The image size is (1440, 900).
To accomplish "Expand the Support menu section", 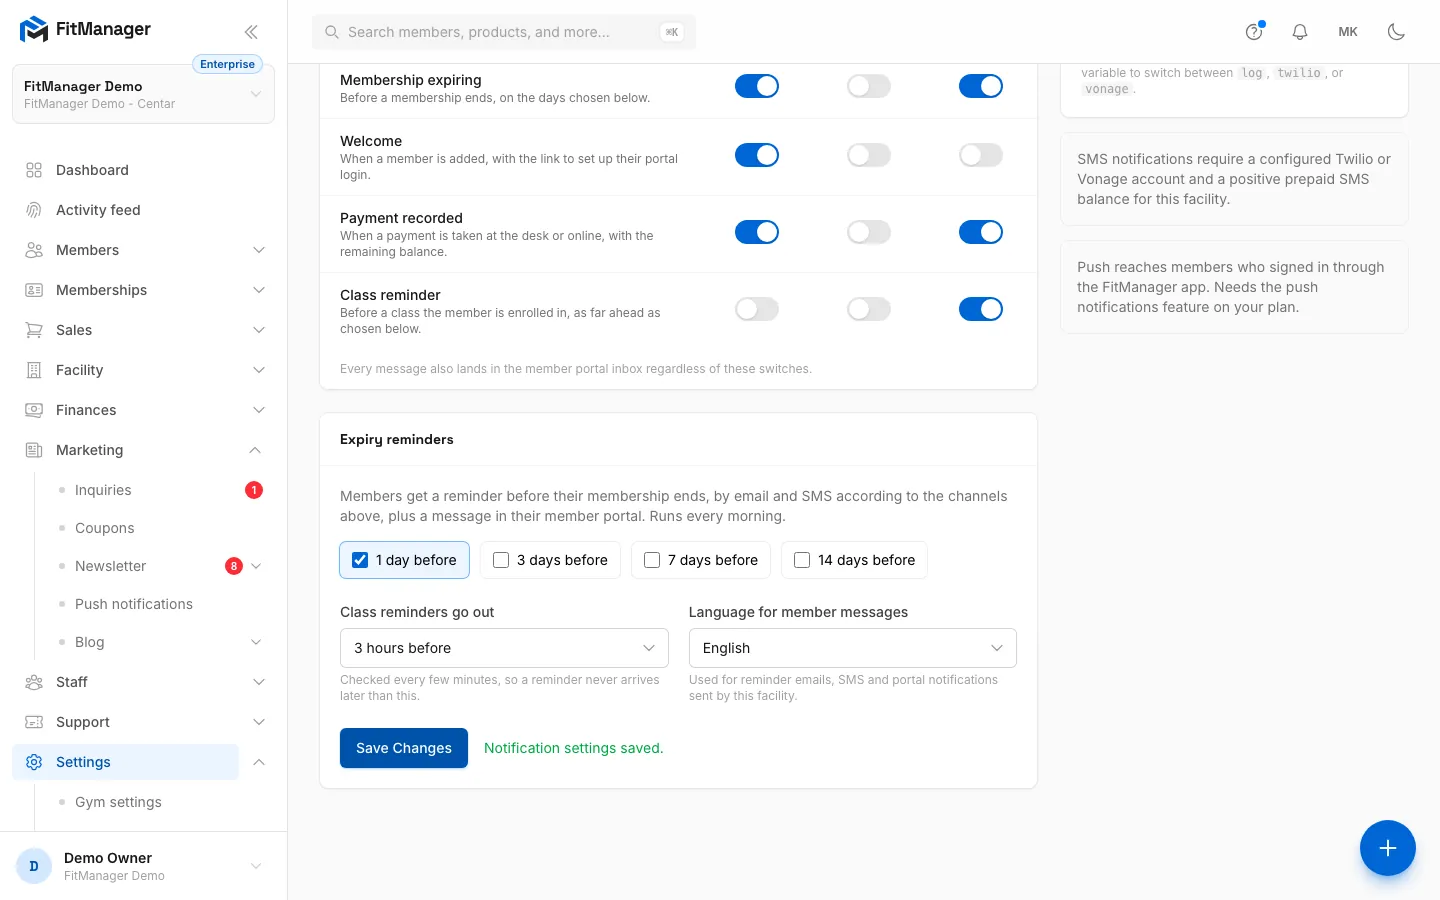I will (259, 722).
